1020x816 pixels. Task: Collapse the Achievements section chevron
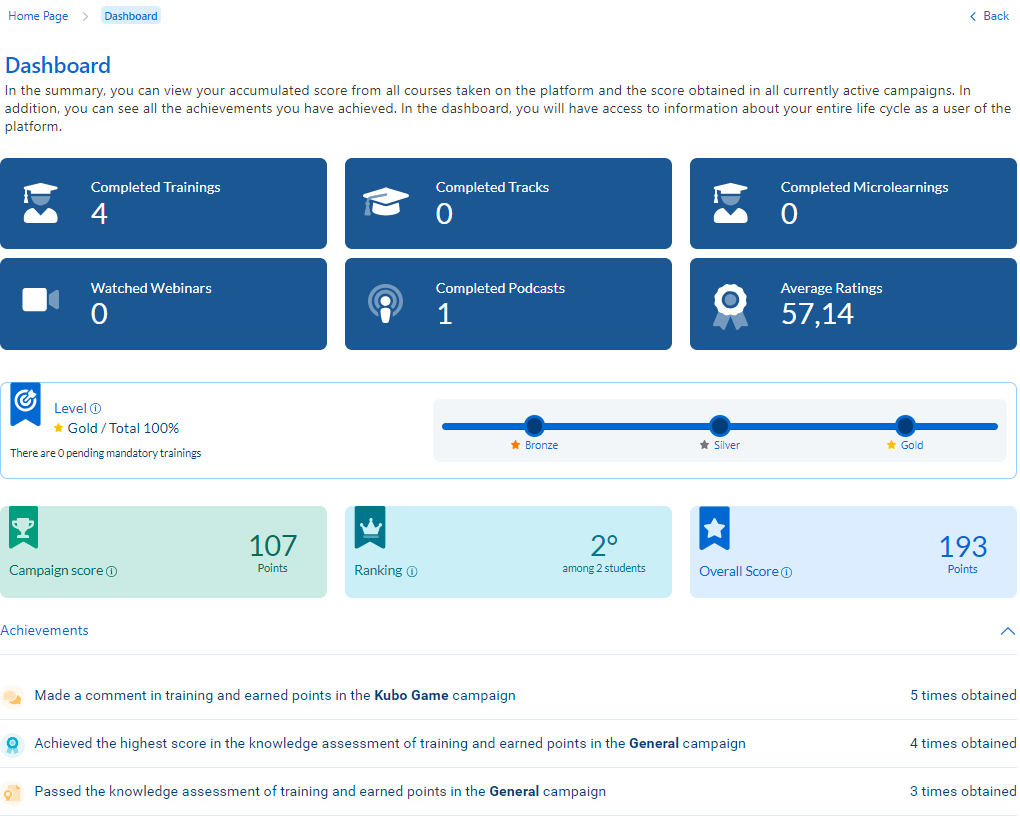pos(1007,631)
